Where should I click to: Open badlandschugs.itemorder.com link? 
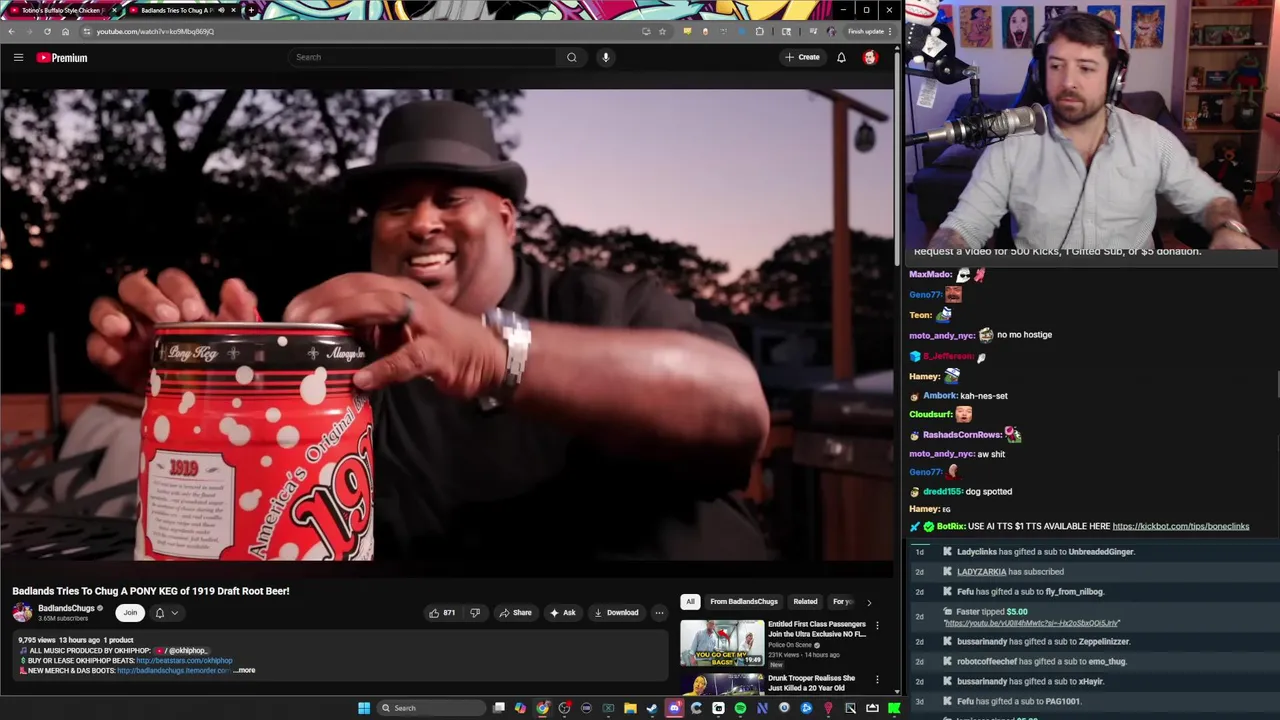click(x=173, y=670)
